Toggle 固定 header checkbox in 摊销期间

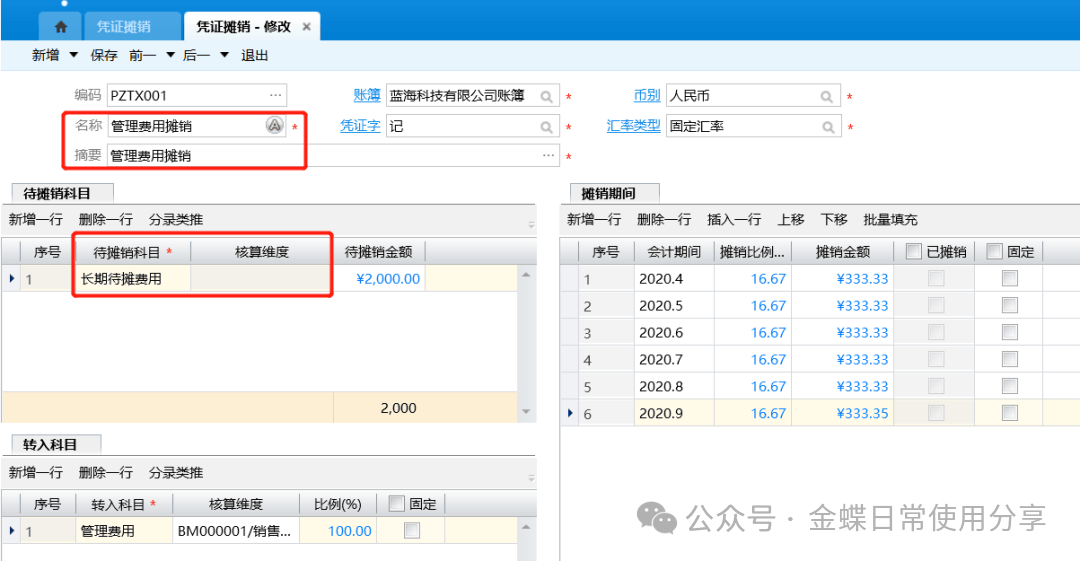pos(994,252)
